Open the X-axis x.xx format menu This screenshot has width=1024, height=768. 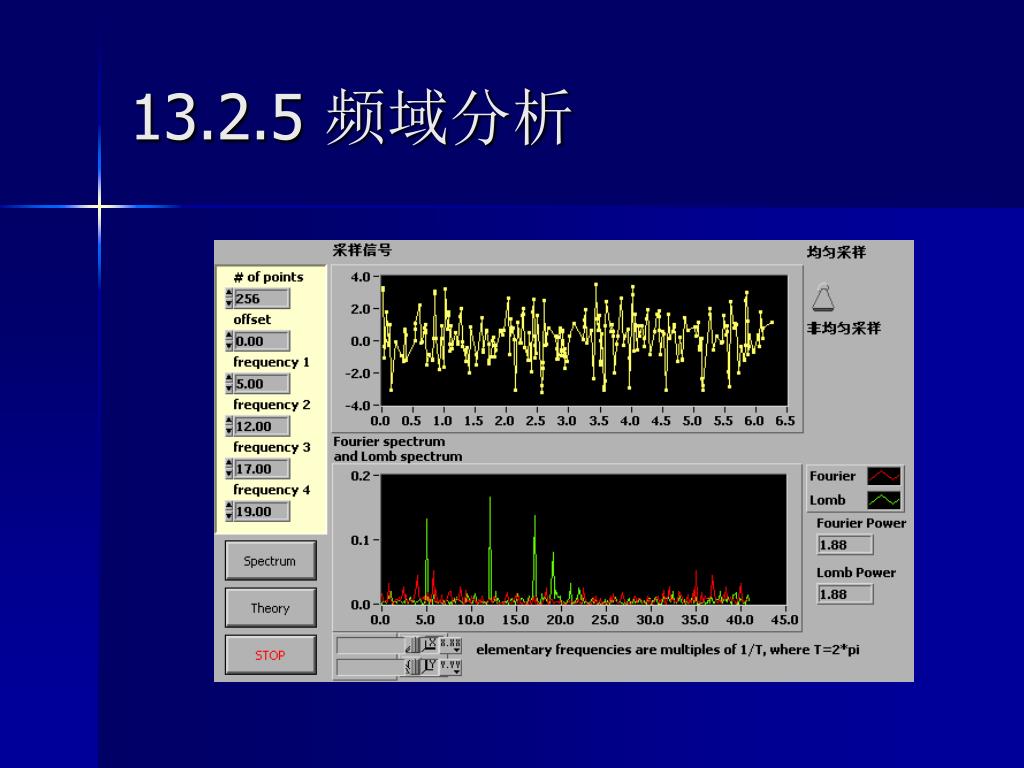pyautogui.click(x=451, y=645)
